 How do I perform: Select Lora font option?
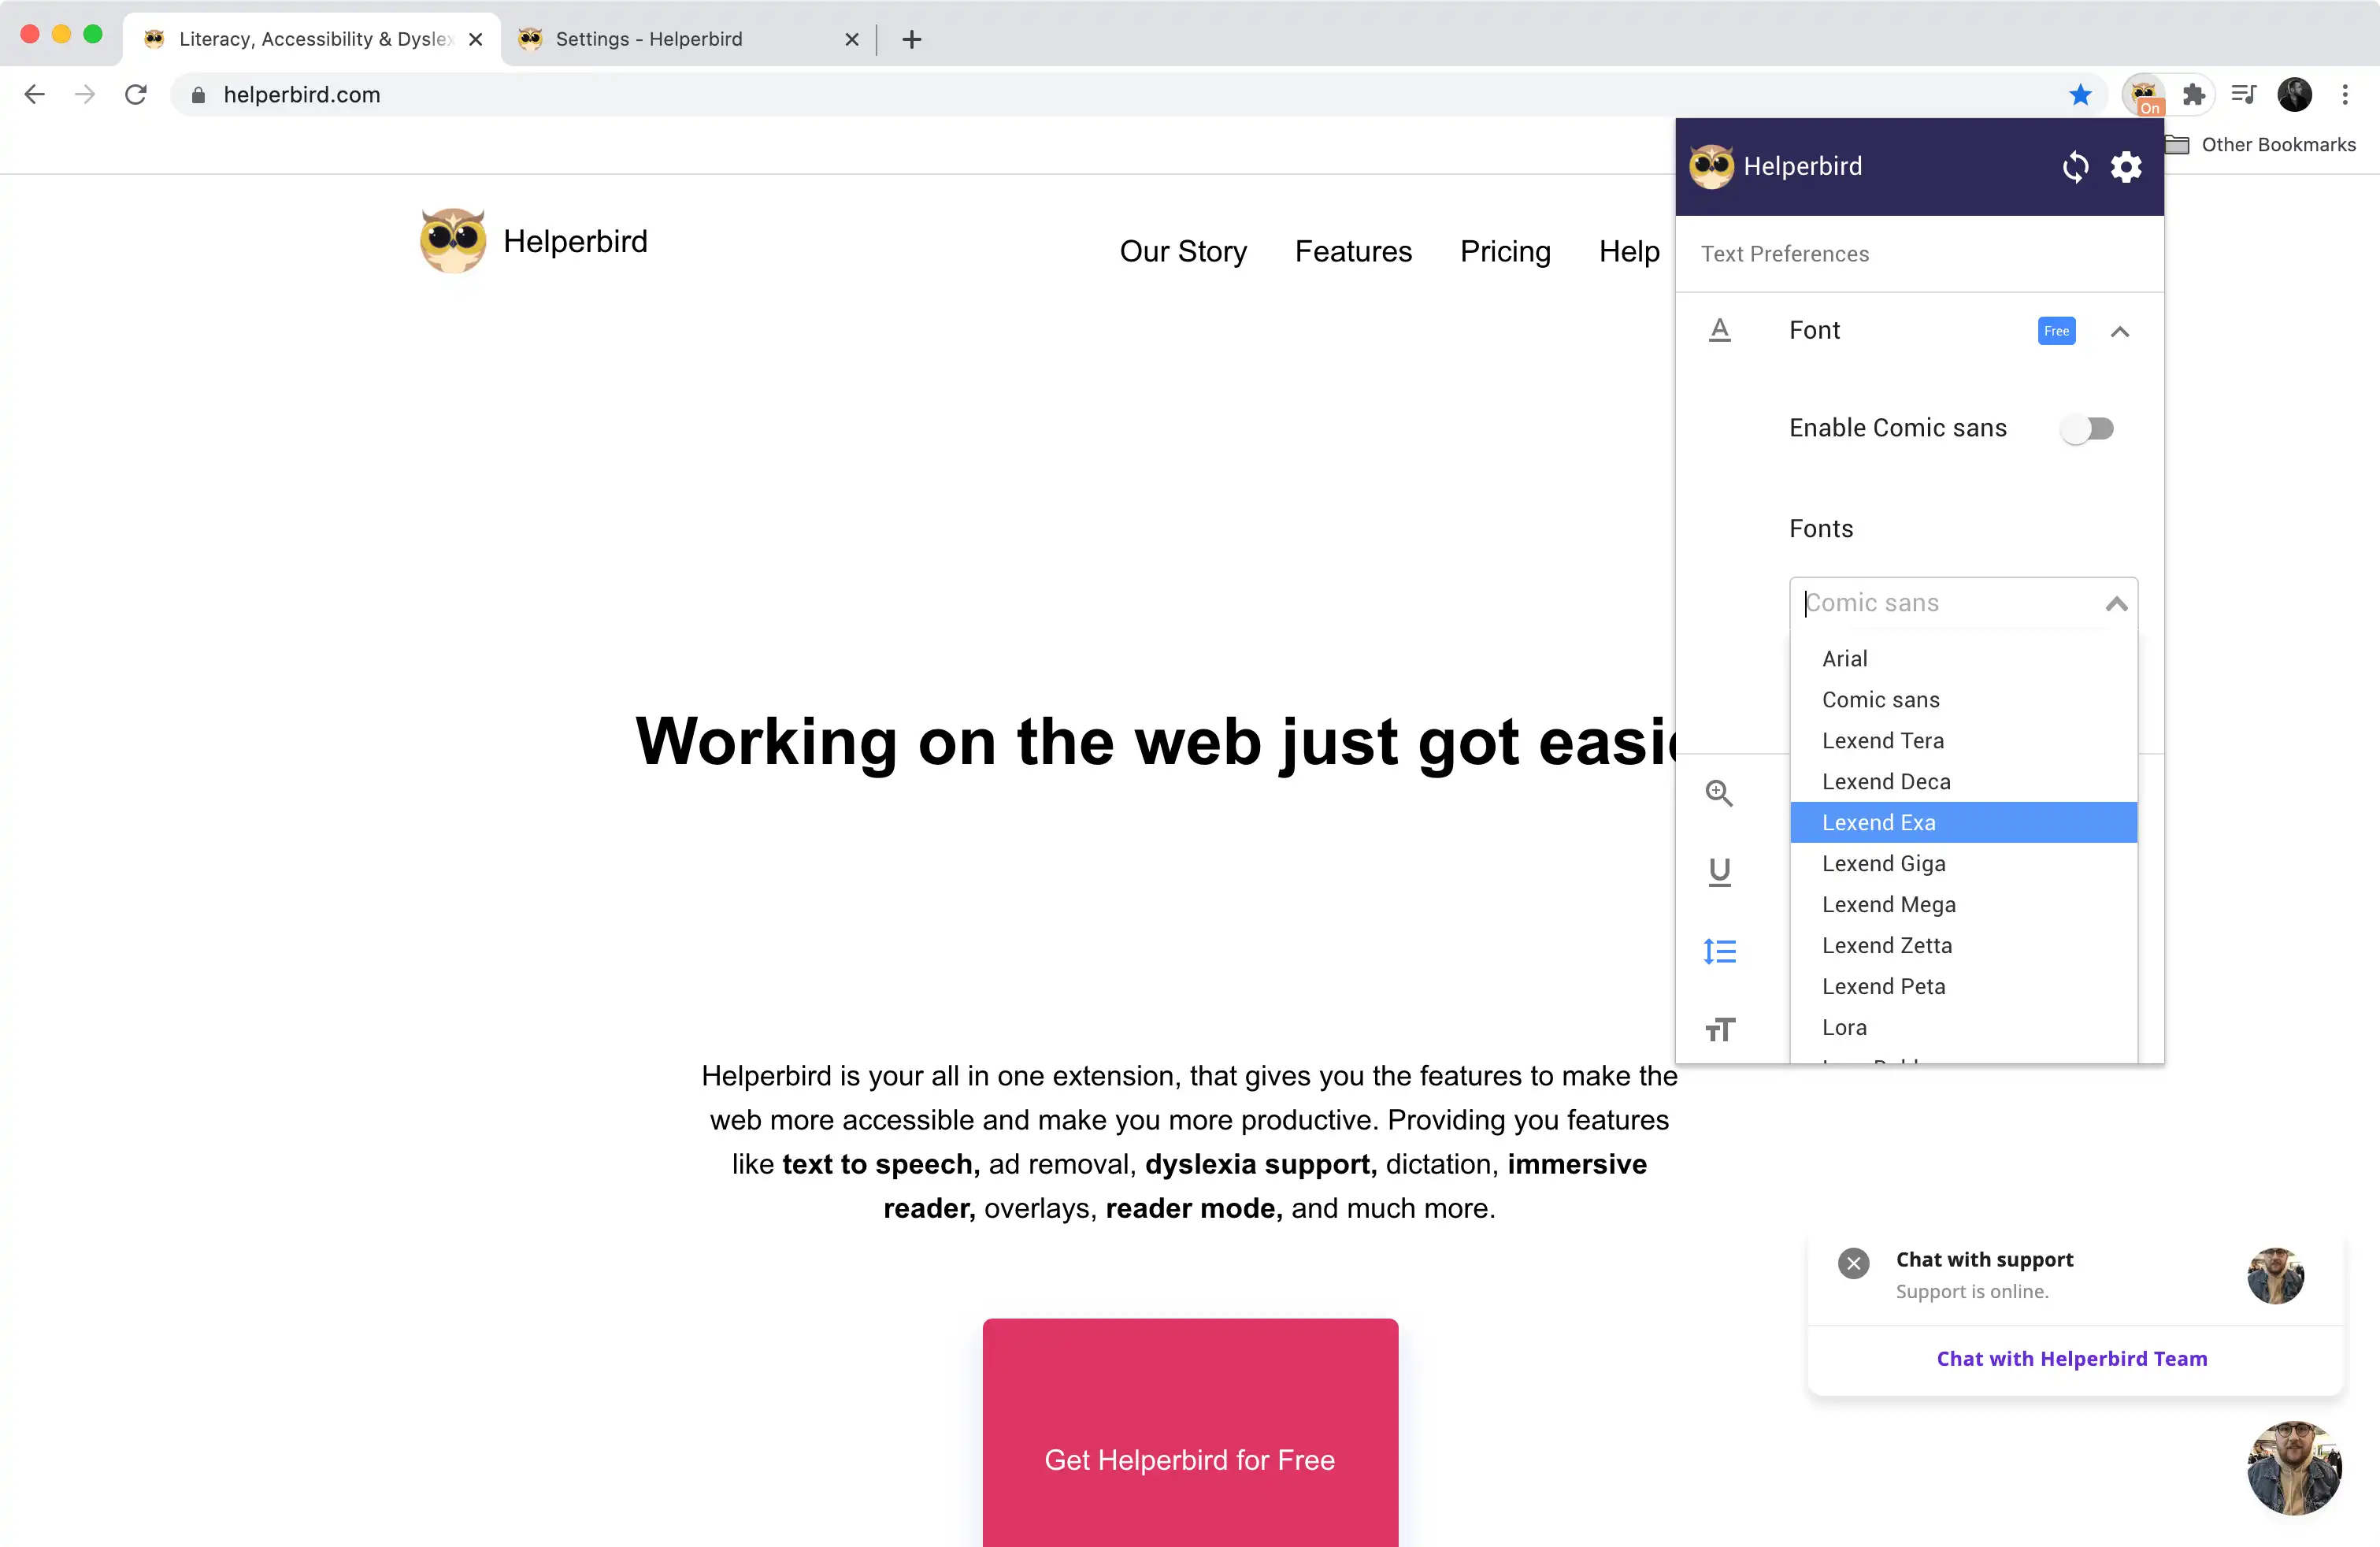[x=1963, y=1028]
